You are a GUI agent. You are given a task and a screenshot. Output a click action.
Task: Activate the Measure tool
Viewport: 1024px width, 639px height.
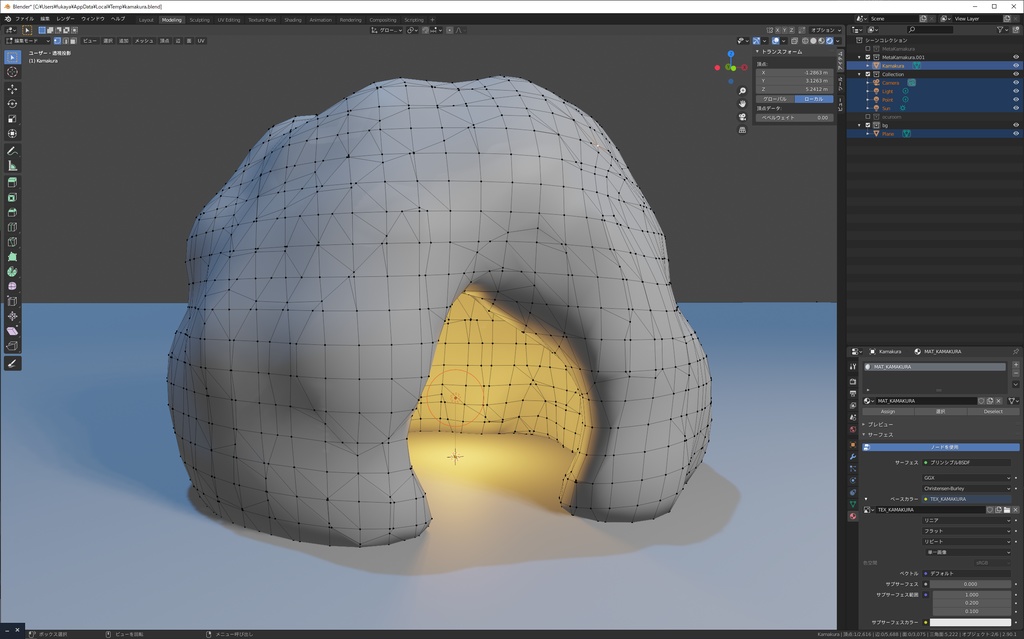point(11,165)
